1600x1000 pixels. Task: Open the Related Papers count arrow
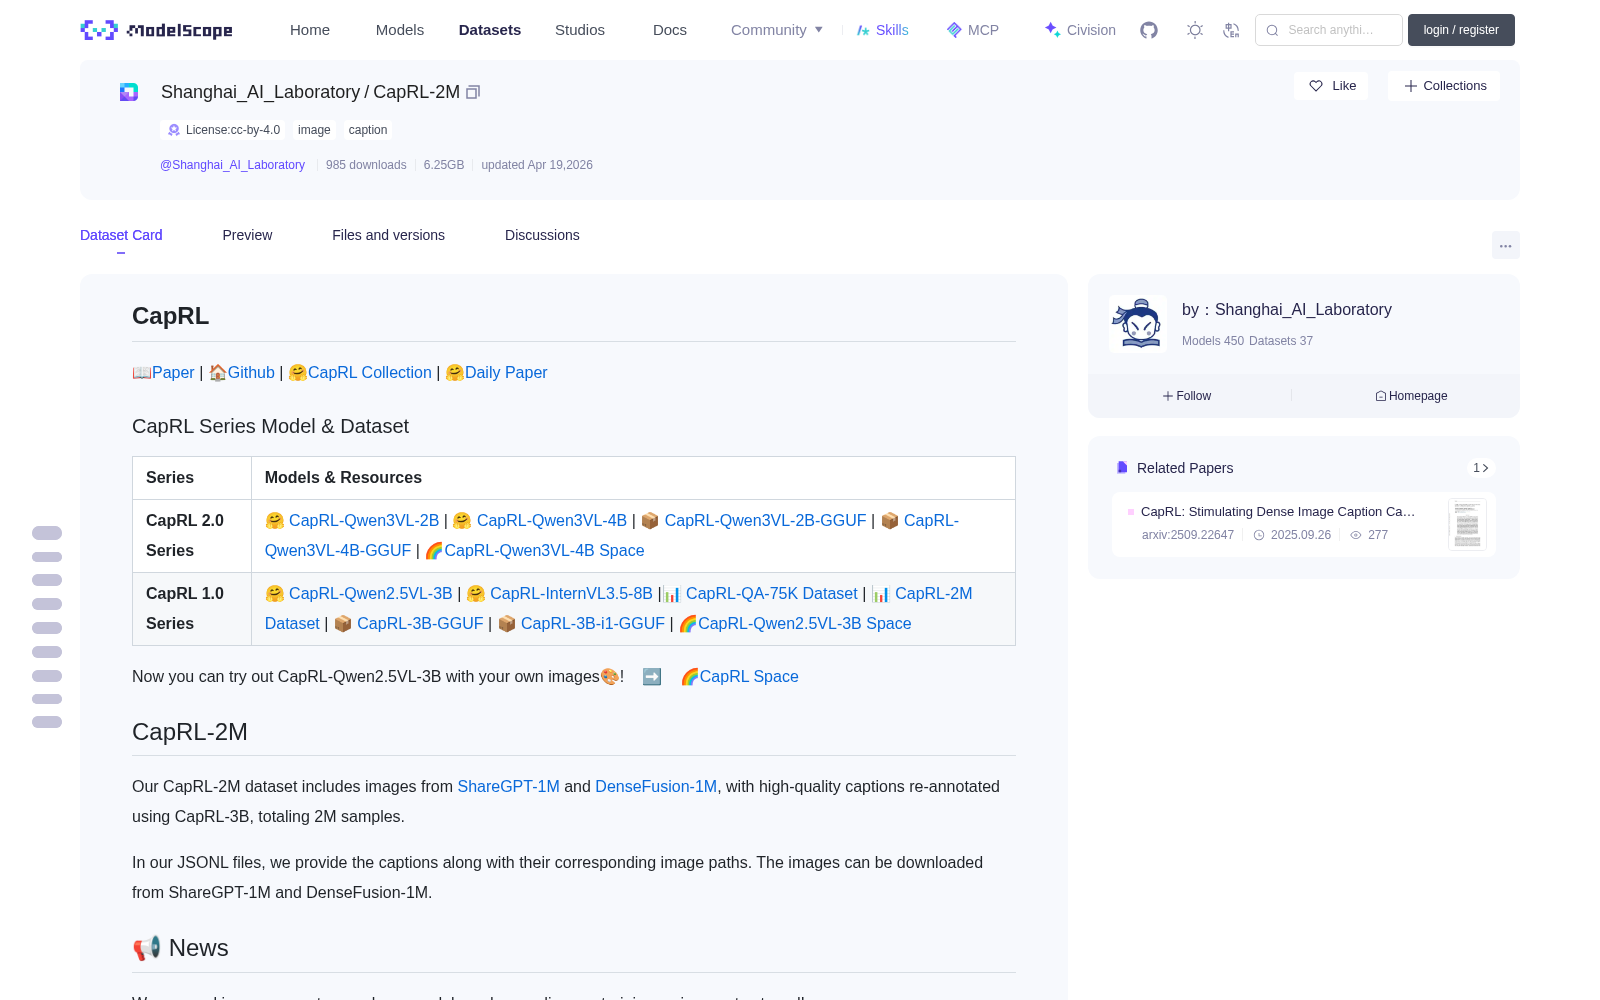pos(1481,468)
